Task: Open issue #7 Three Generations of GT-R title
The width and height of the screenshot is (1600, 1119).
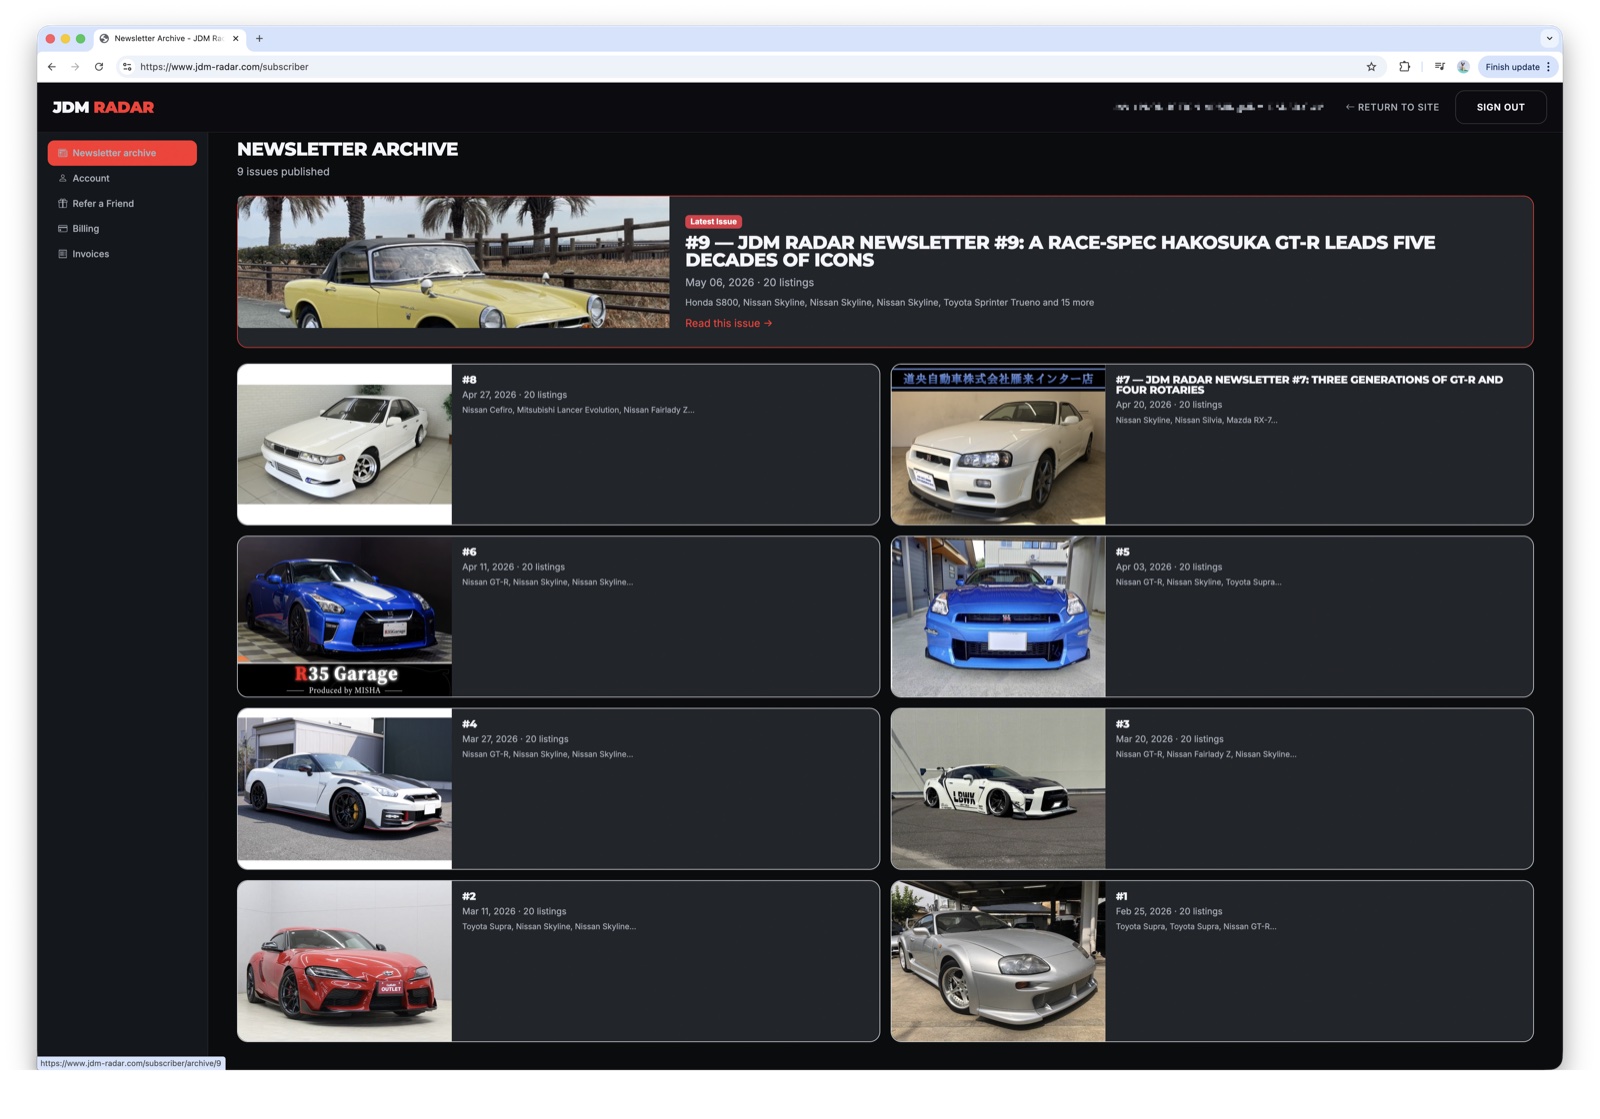Action: (x=1309, y=385)
